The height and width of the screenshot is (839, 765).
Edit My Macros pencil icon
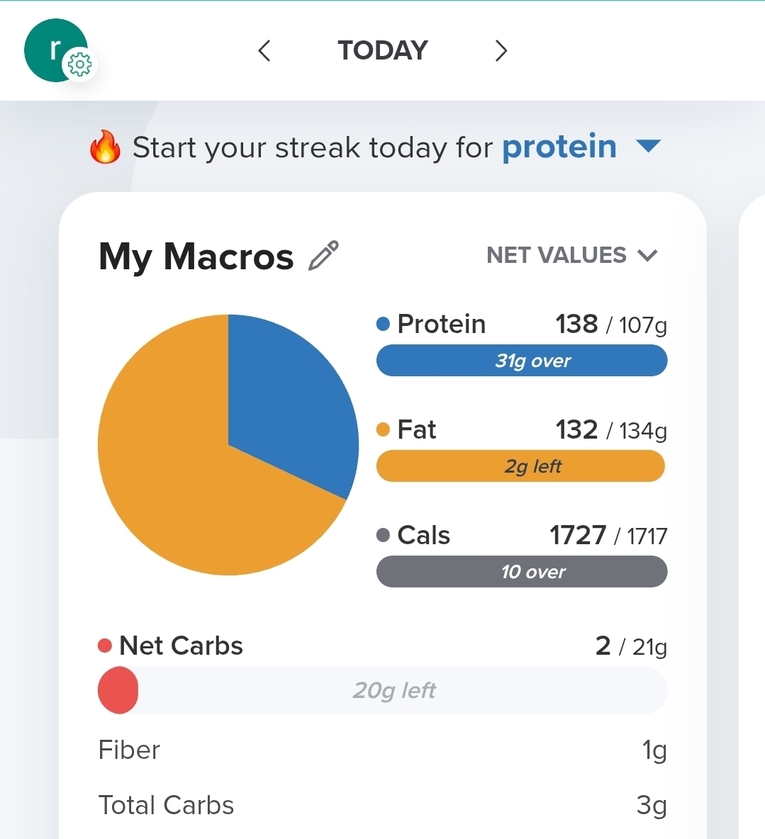tap(324, 256)
